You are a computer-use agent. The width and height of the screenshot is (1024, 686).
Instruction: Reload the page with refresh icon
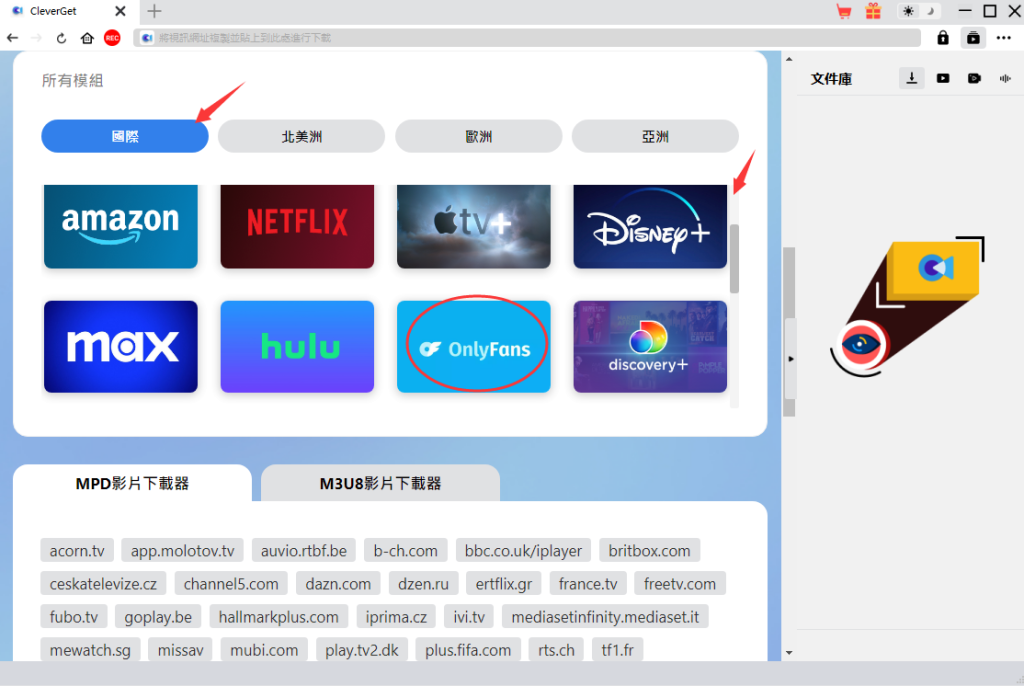[x=61, y=38]
